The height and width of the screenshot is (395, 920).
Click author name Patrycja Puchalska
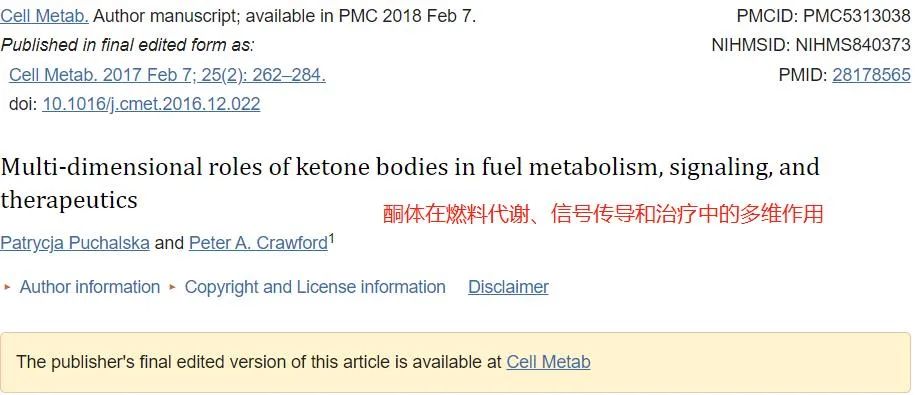75,243
